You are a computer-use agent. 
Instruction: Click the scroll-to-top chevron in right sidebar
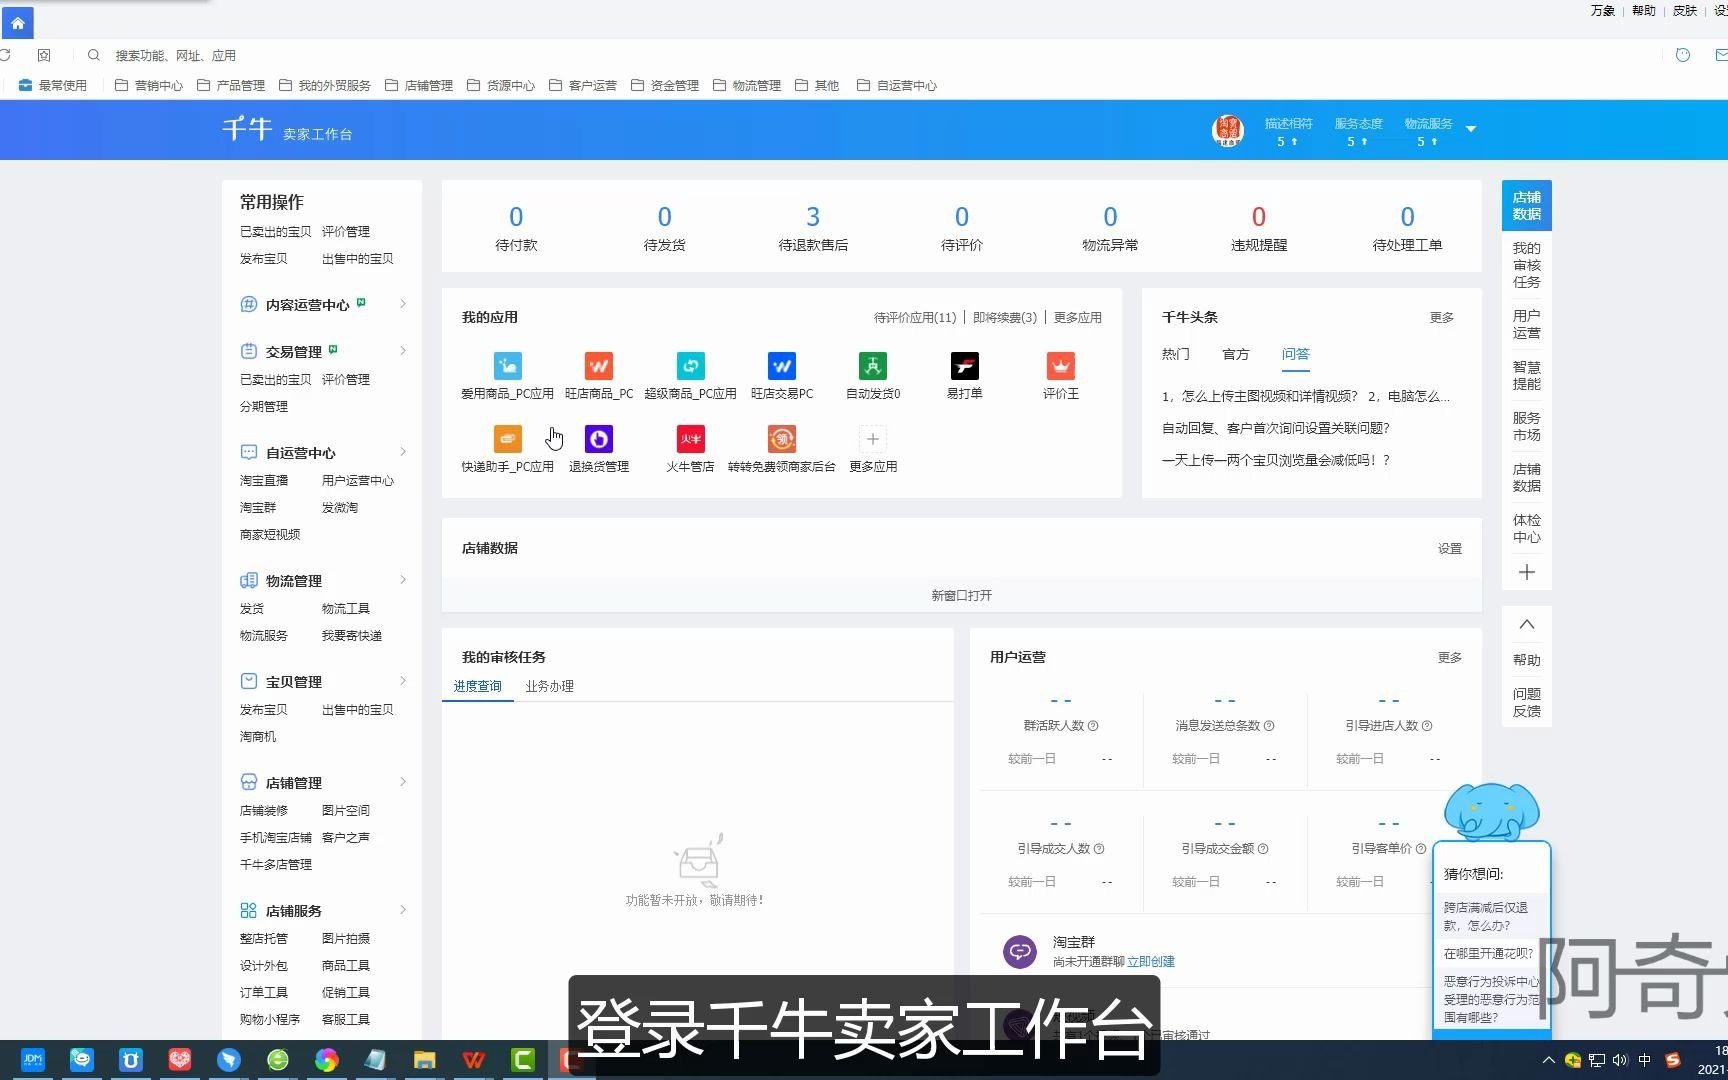(x=1527, y=624)
